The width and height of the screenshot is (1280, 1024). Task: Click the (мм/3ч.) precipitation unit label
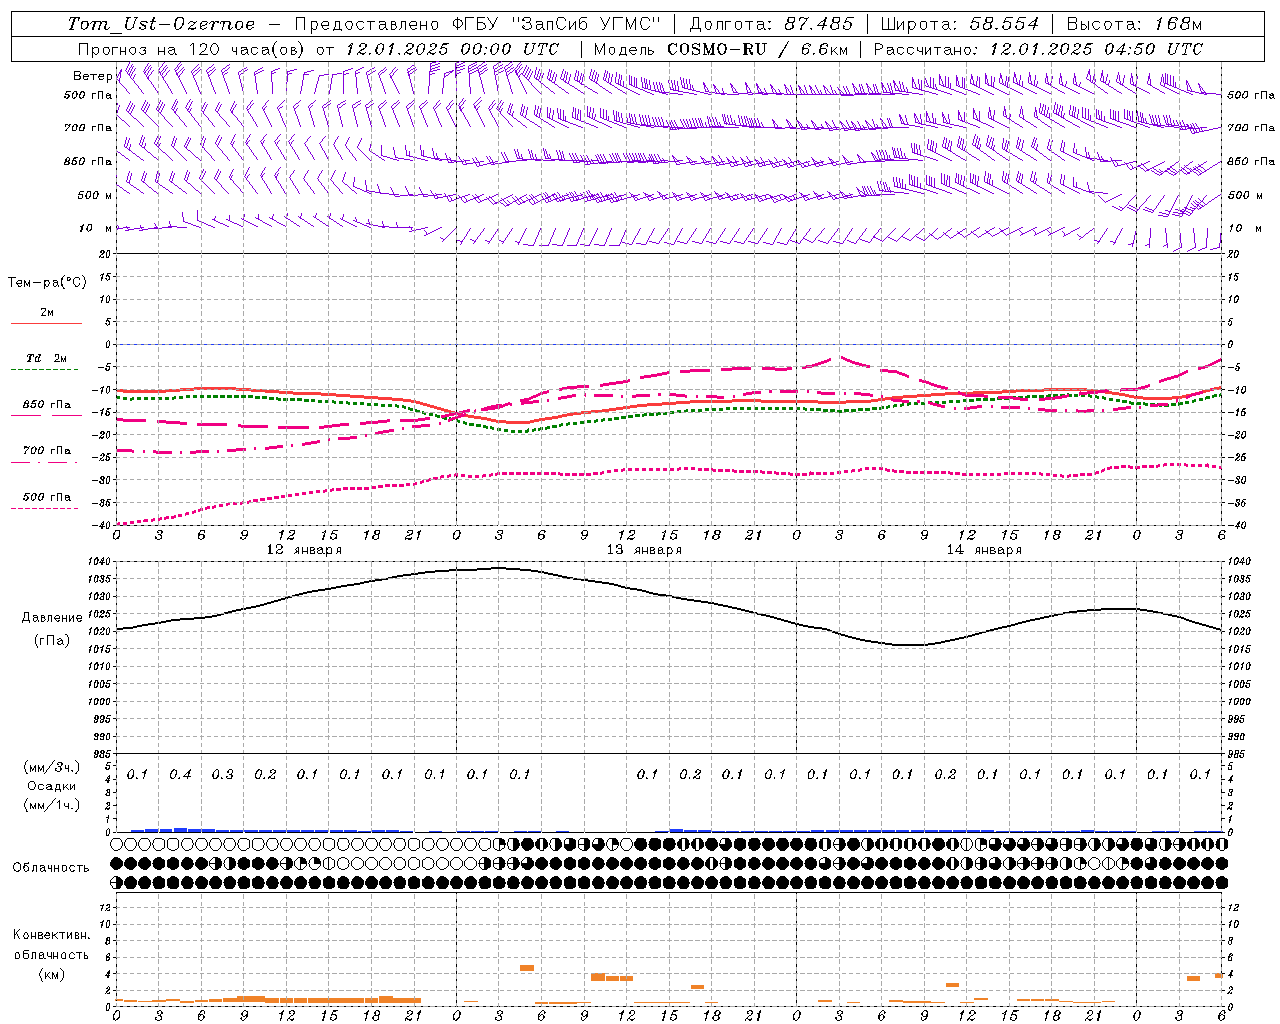(52, 767)
